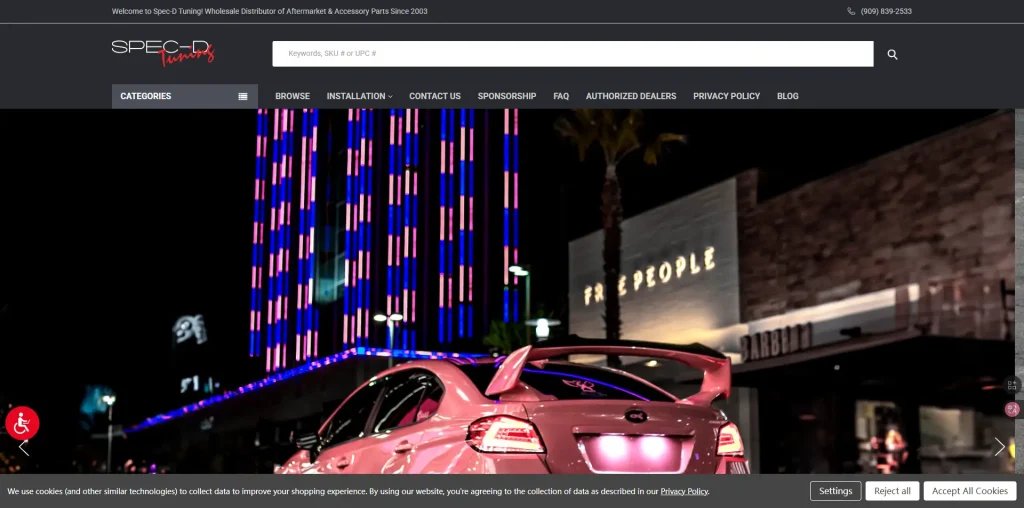Click the pink translate icon

pyautogui.click(x=1012, y=409)
